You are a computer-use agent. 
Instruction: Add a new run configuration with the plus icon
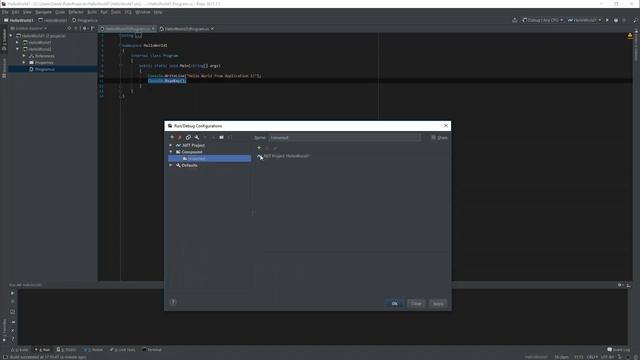172,138
